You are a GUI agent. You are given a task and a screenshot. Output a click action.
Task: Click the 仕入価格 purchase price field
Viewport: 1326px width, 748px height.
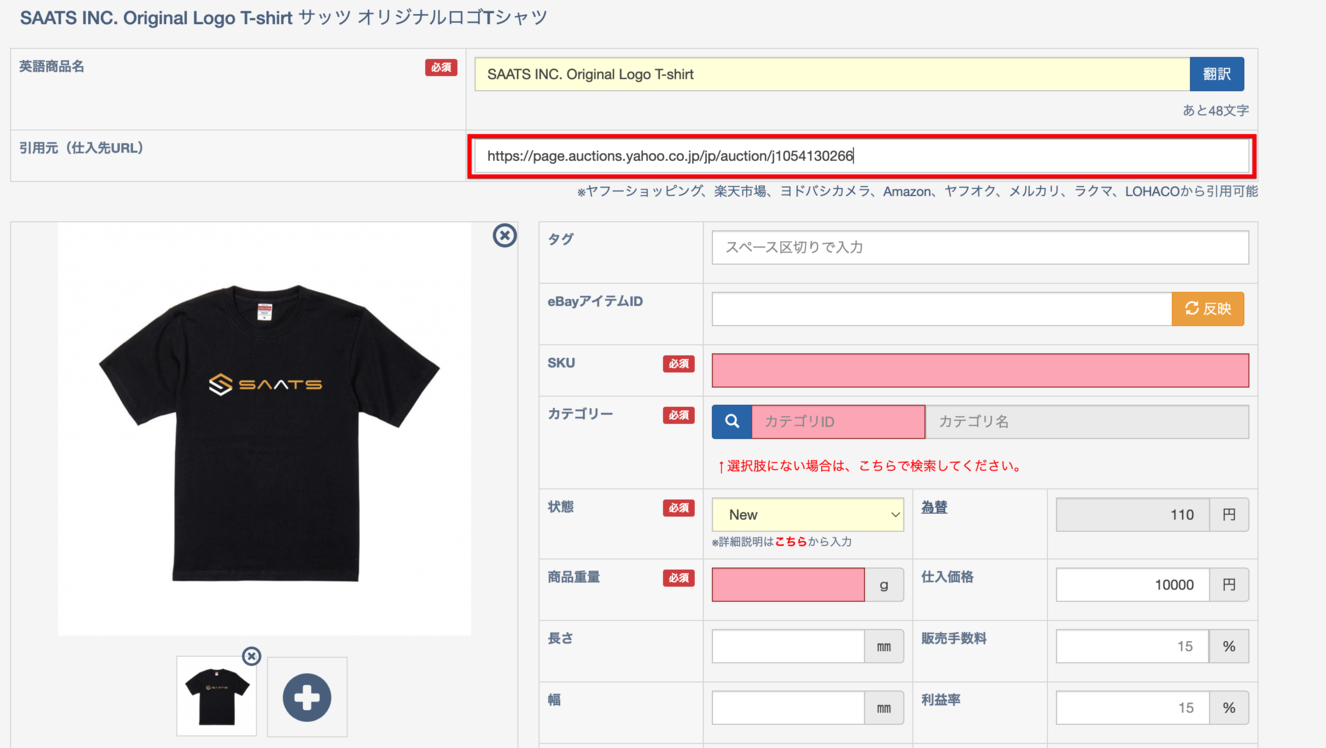point(1132,585)
